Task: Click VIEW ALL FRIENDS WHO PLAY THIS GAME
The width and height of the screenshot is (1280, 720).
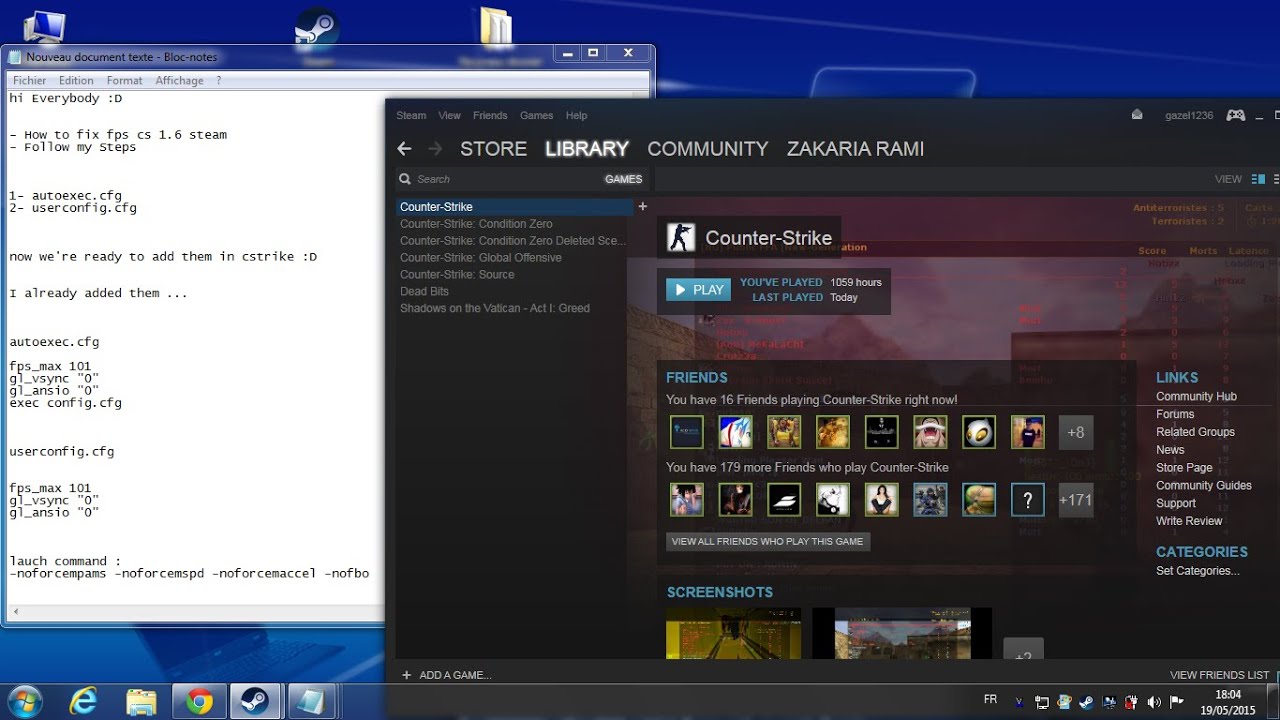Action: [767, 541]
